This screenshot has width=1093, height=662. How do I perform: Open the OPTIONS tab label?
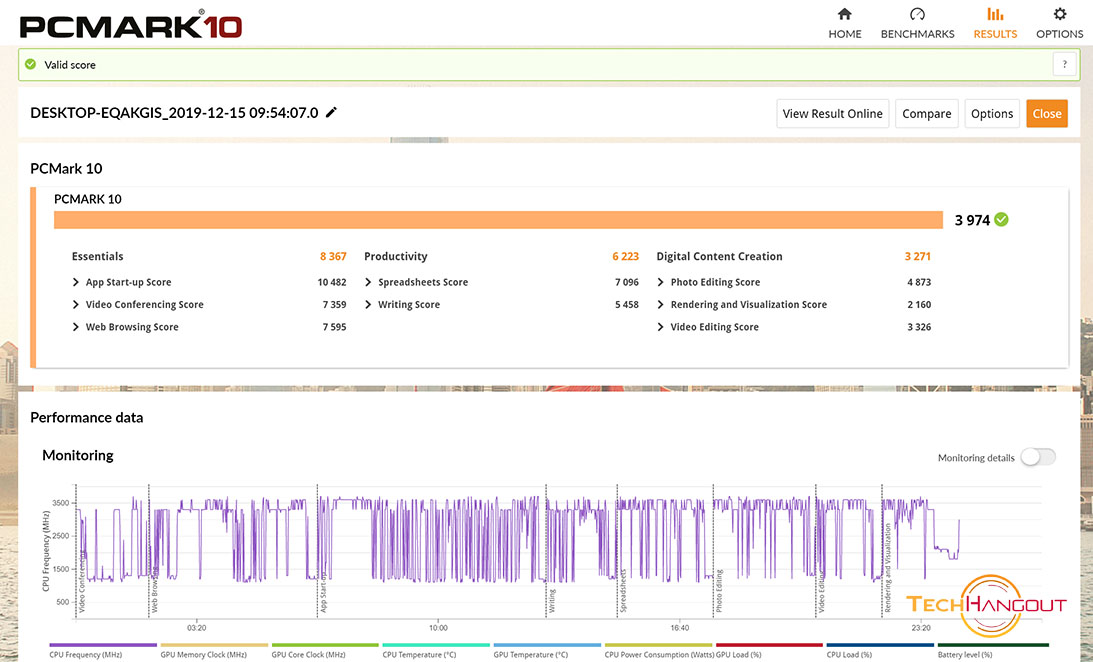tap(1060, 34)
